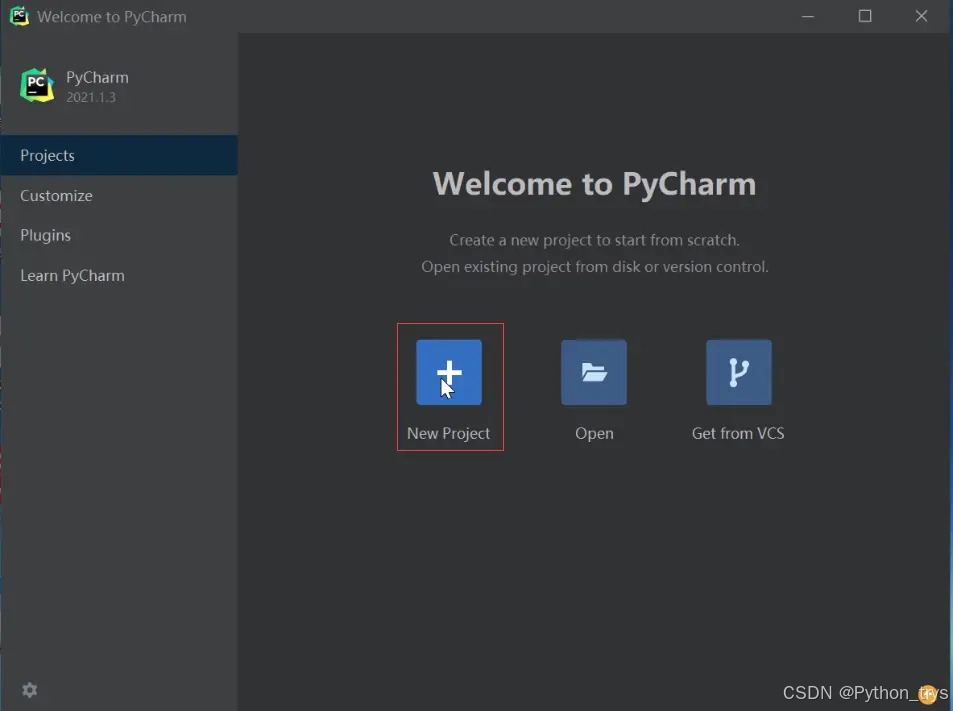Click 'Create a new project to start from scratch.'

(x=594, y=241)
